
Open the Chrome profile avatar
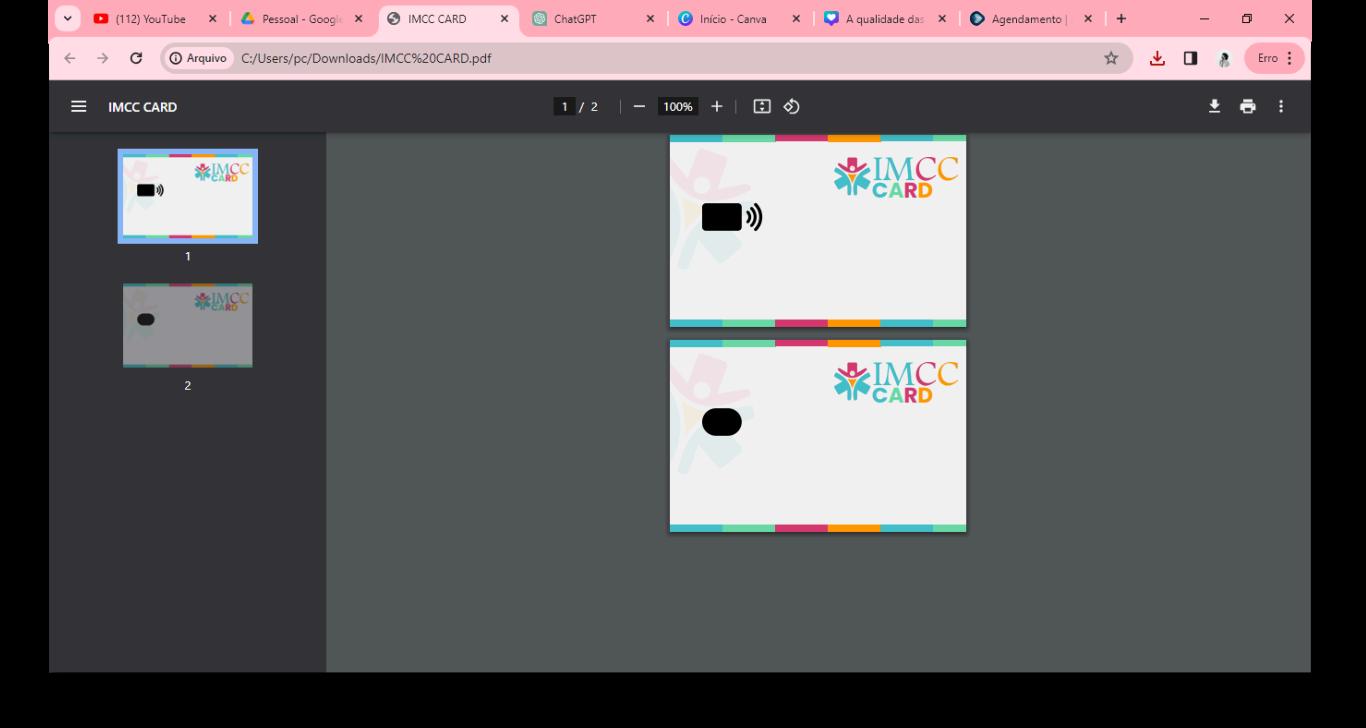tap(1223, 58)
